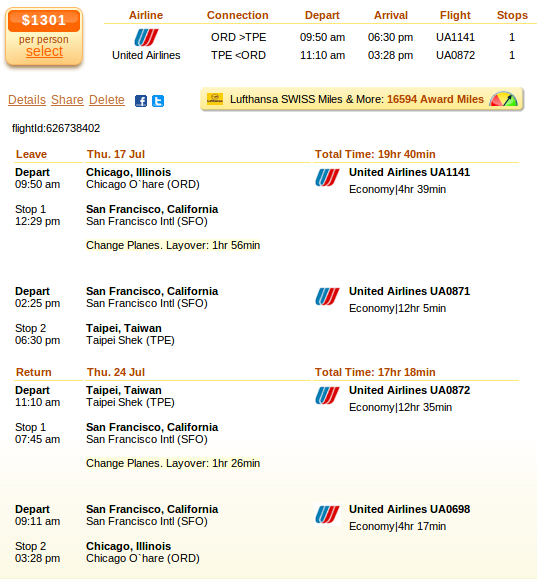Image resolution: width=537 pixels, height=579 pixels.
Task: Share flight on Facebook icon
Action: [141, 101]
